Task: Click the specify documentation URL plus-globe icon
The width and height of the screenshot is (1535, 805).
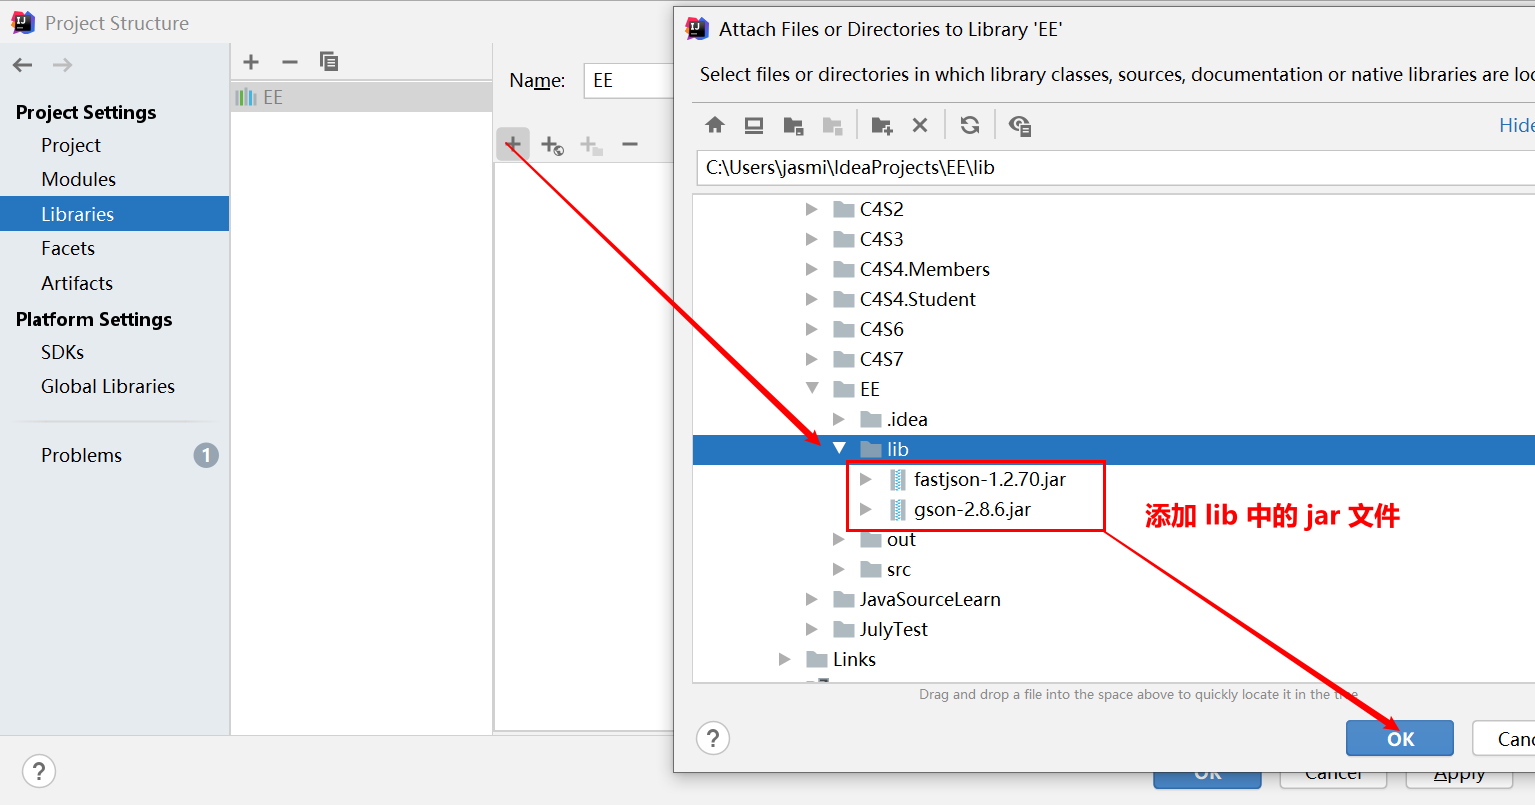Action: pos(552,146)
